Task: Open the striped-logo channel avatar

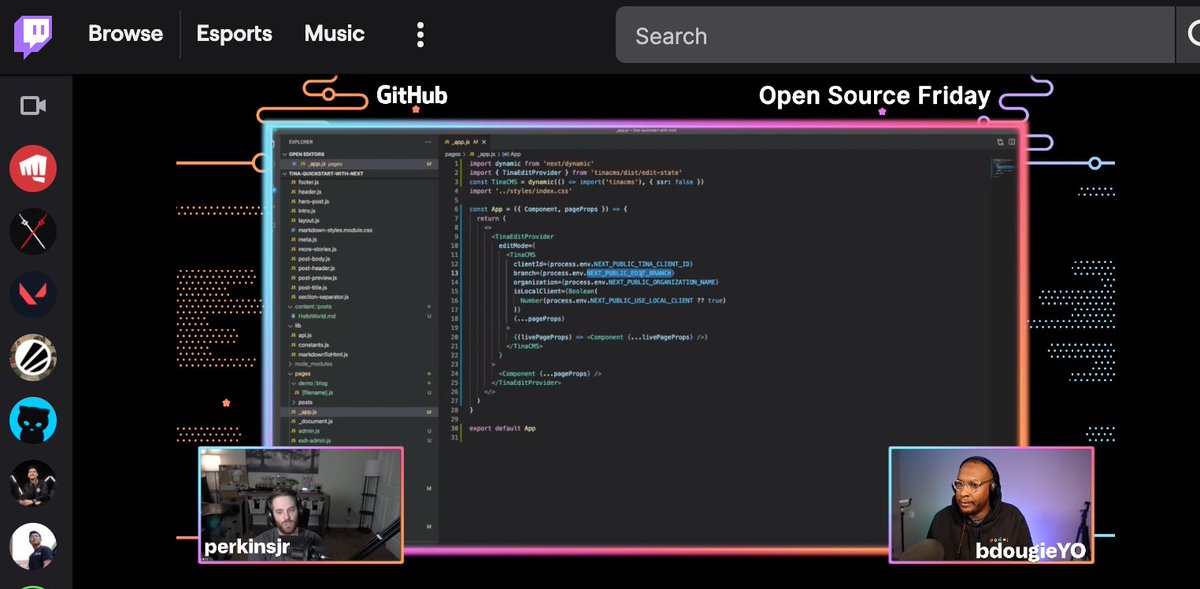Action: pyautogui.click(x=33, y=357)
